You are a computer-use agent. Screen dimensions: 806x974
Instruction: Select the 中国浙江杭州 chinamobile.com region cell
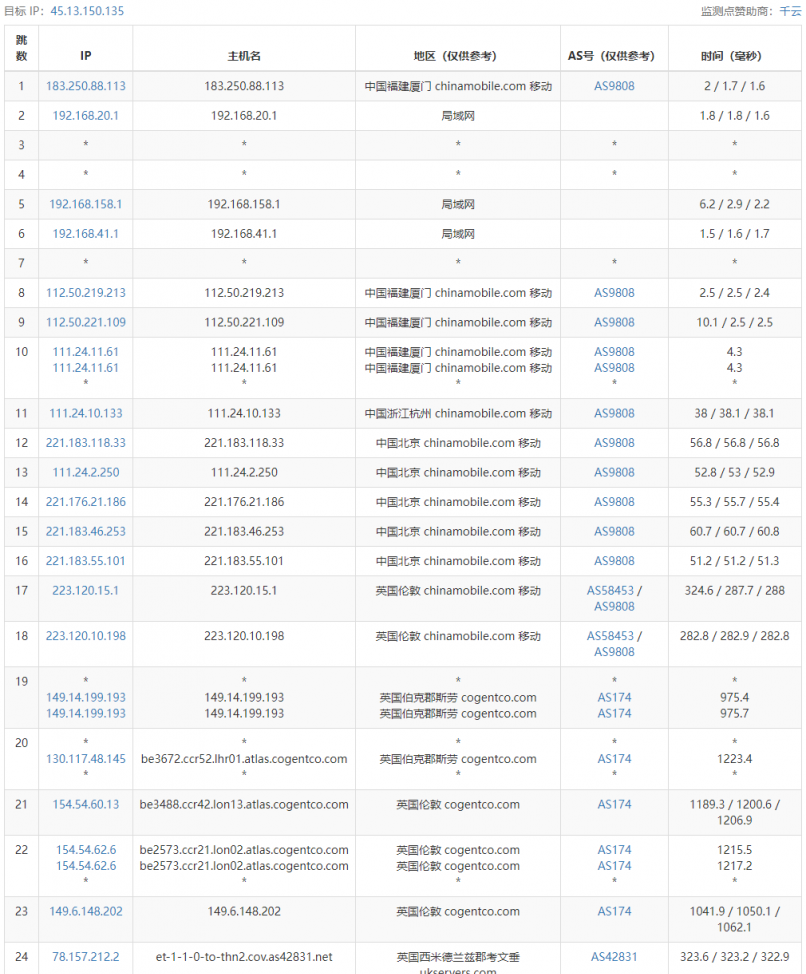tap(458, 413)
